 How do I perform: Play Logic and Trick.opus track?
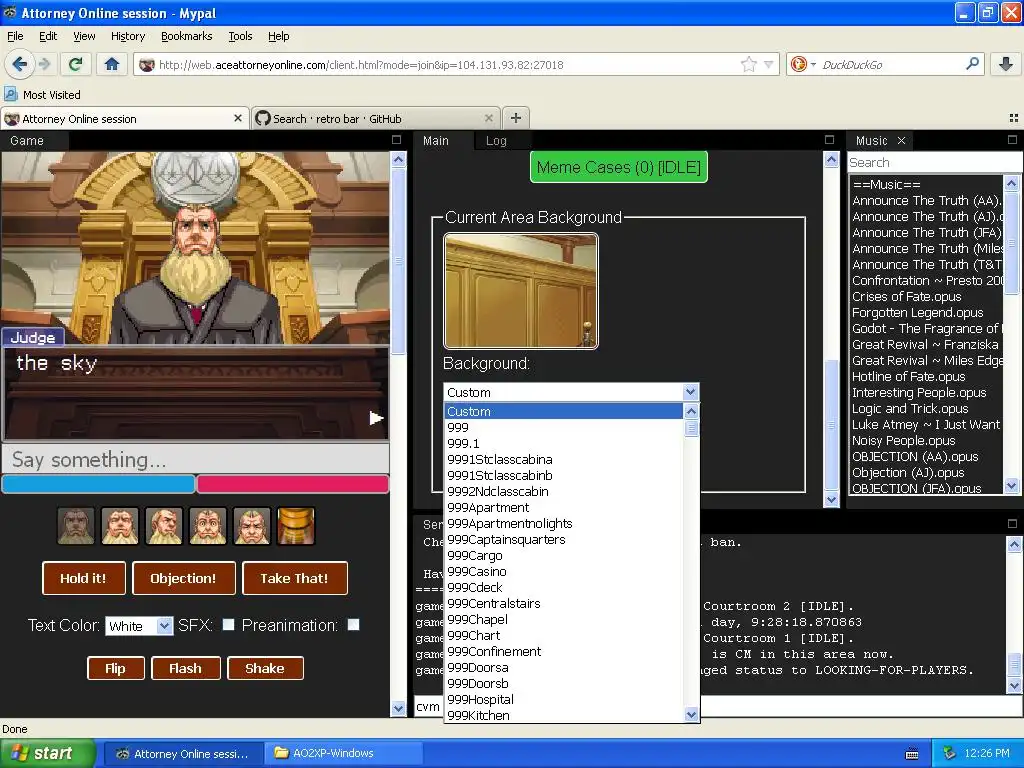pyautogui.click(x=910, y=408)
